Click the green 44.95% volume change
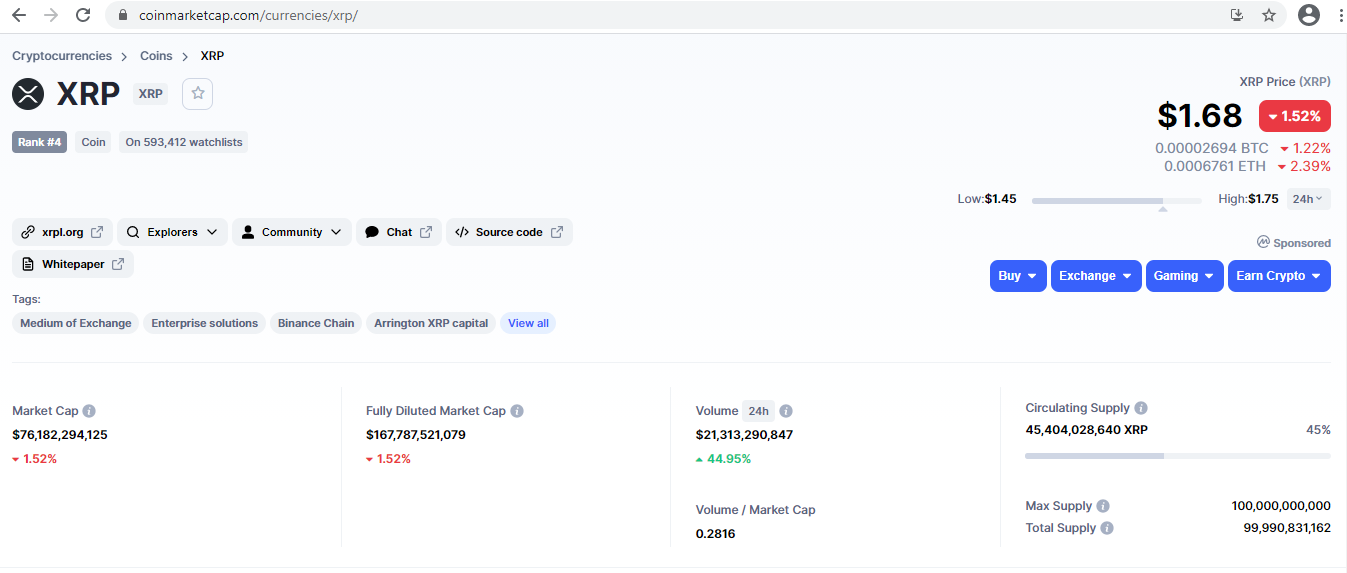The height and width of the screenshot is (573, 1347). [723, 459]
